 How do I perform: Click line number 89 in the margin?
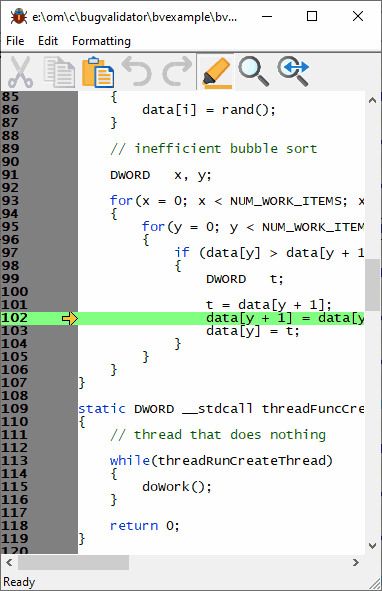(x=10, y=149)
